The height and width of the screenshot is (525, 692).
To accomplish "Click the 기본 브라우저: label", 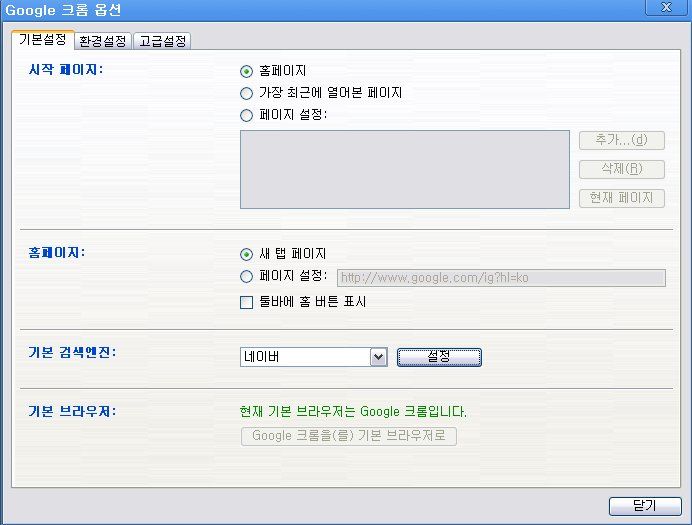I will [x=72, y=411].
